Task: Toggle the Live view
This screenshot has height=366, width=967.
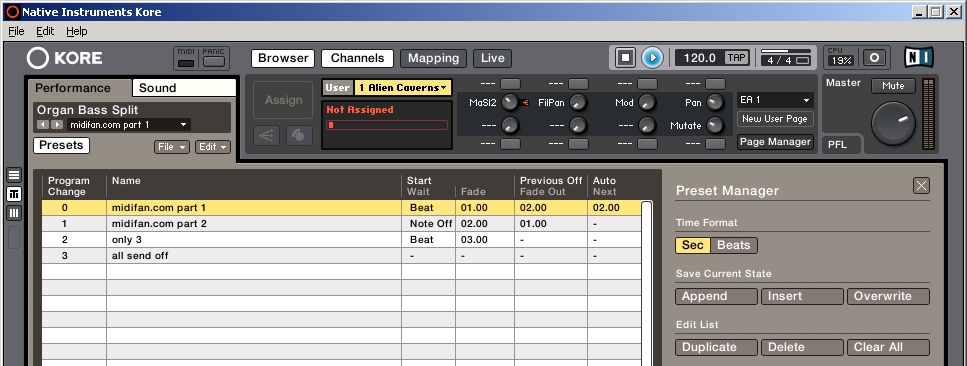Action: tap(492, 58)
